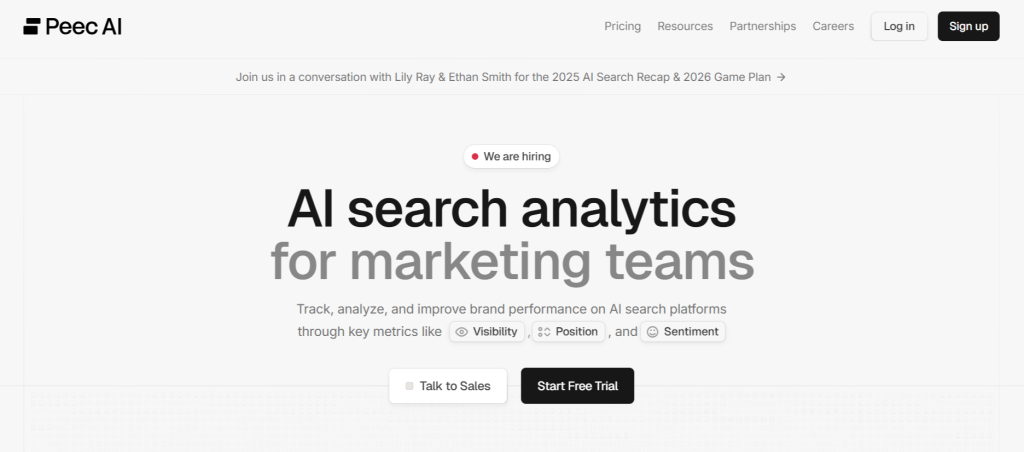Click the Position metric icon

click(x=544, y=332)
